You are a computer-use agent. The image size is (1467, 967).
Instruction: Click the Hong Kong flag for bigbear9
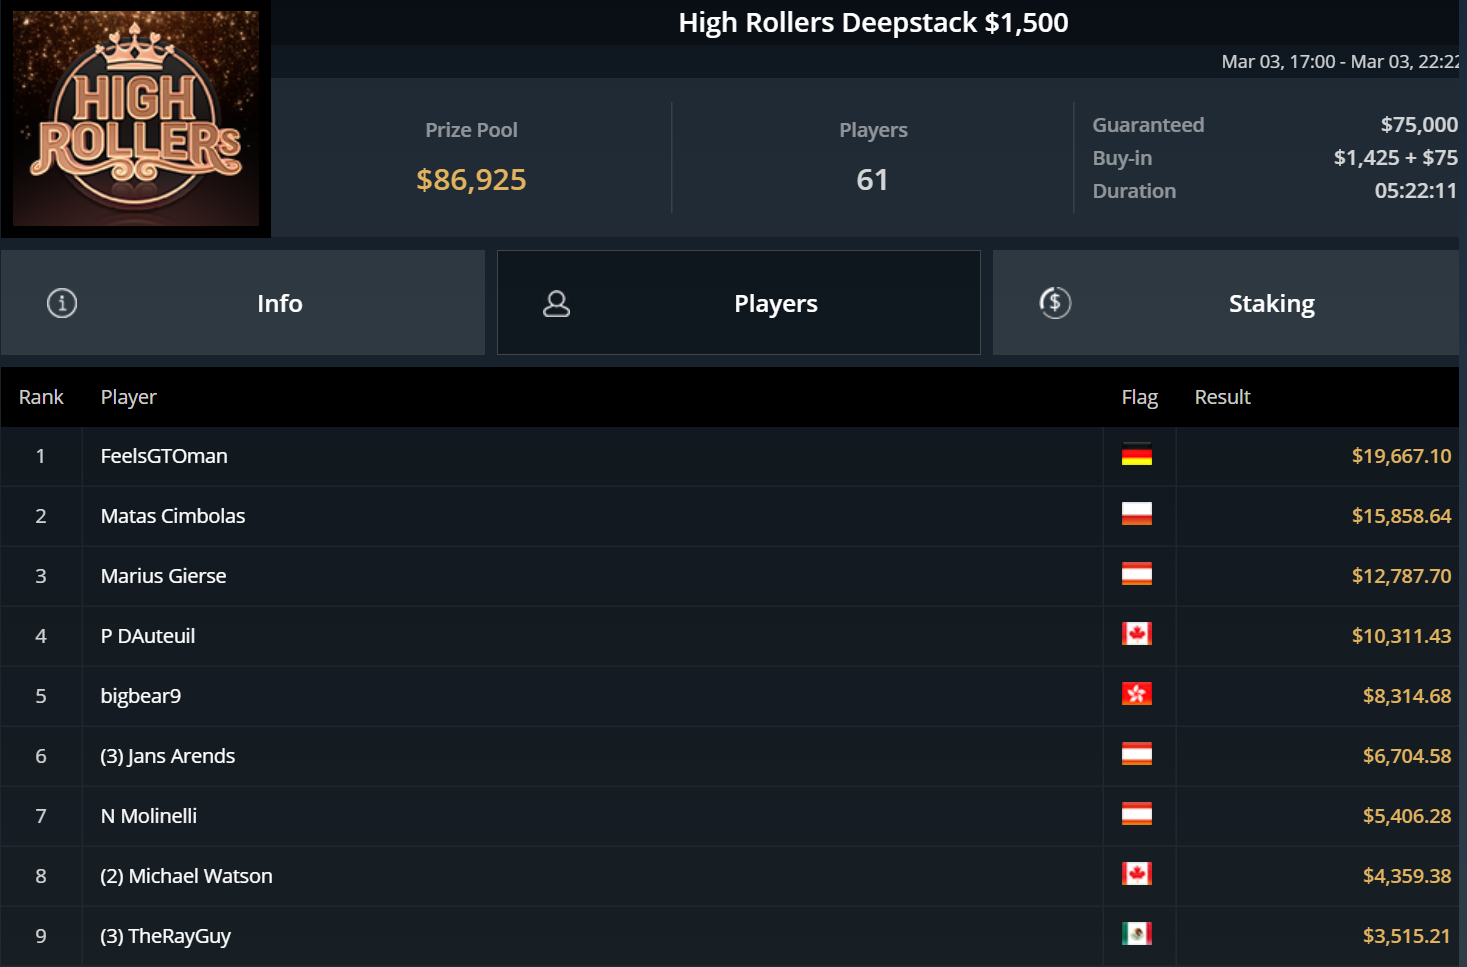(1136, 694)
